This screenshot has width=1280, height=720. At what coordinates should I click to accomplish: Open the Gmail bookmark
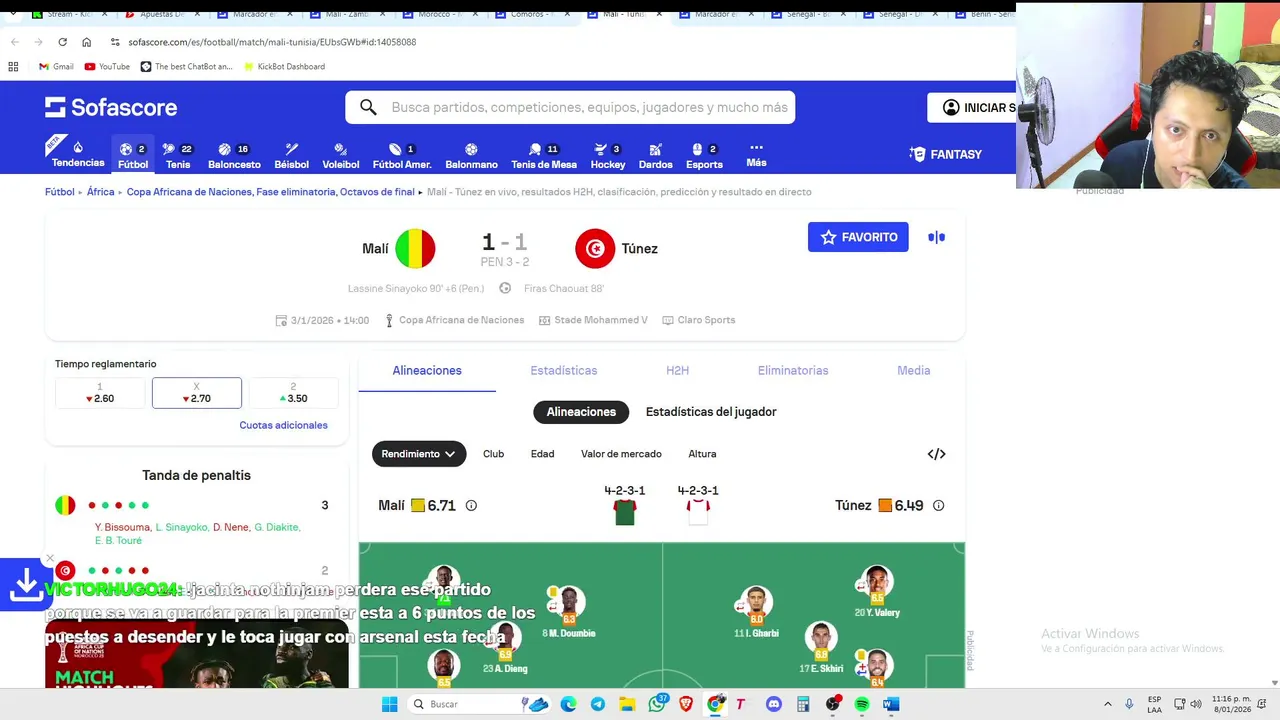pyautogui.click(x=56, y=66)
